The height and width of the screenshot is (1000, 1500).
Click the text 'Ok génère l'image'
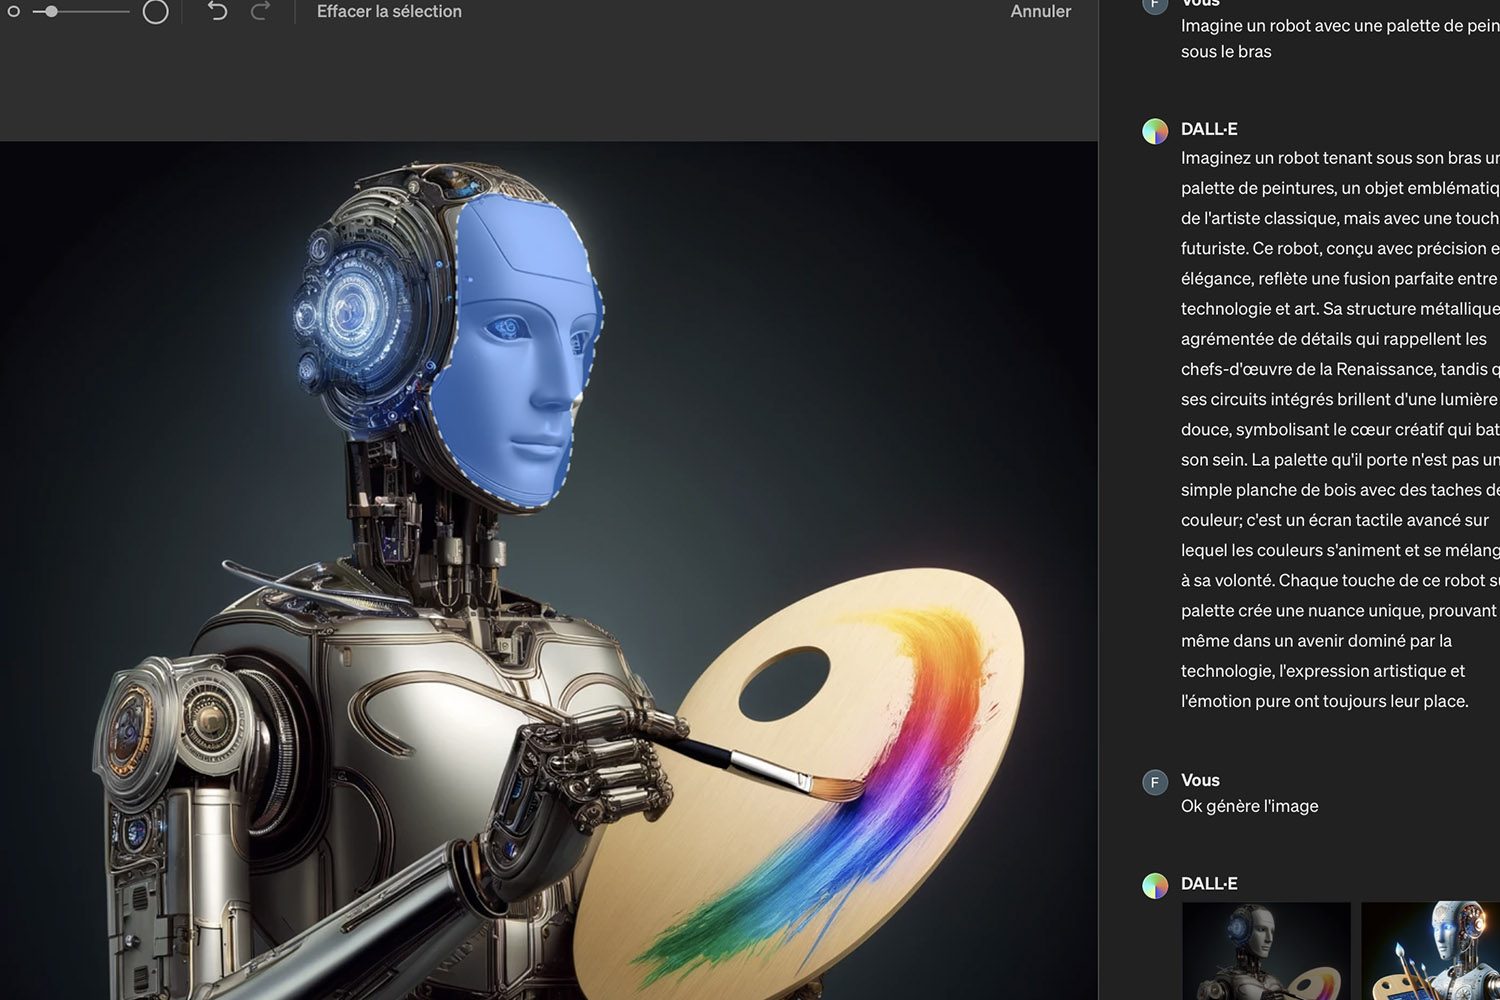pyautogui.click(x=1249, y=806)
